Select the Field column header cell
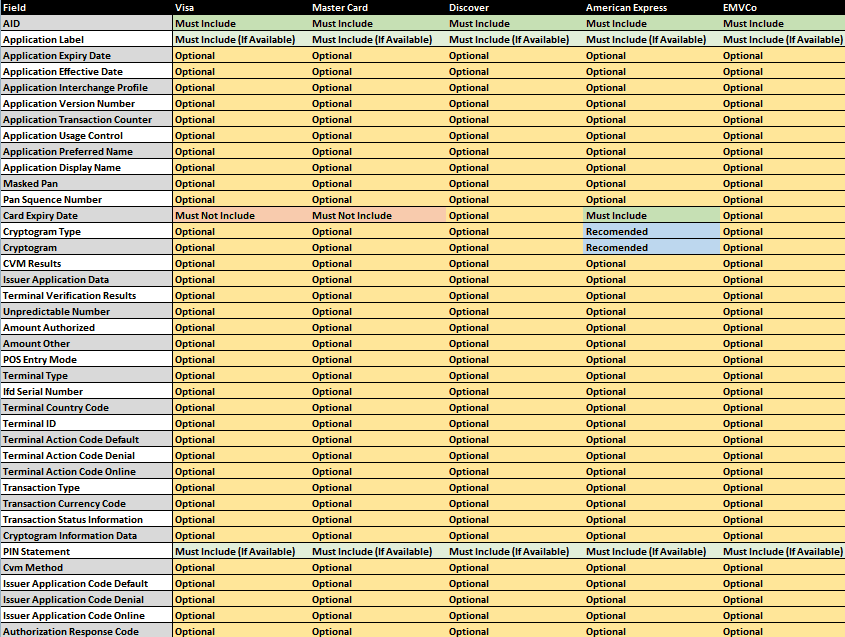Screen dimensions: 845x637 click(x=86, y=8)
